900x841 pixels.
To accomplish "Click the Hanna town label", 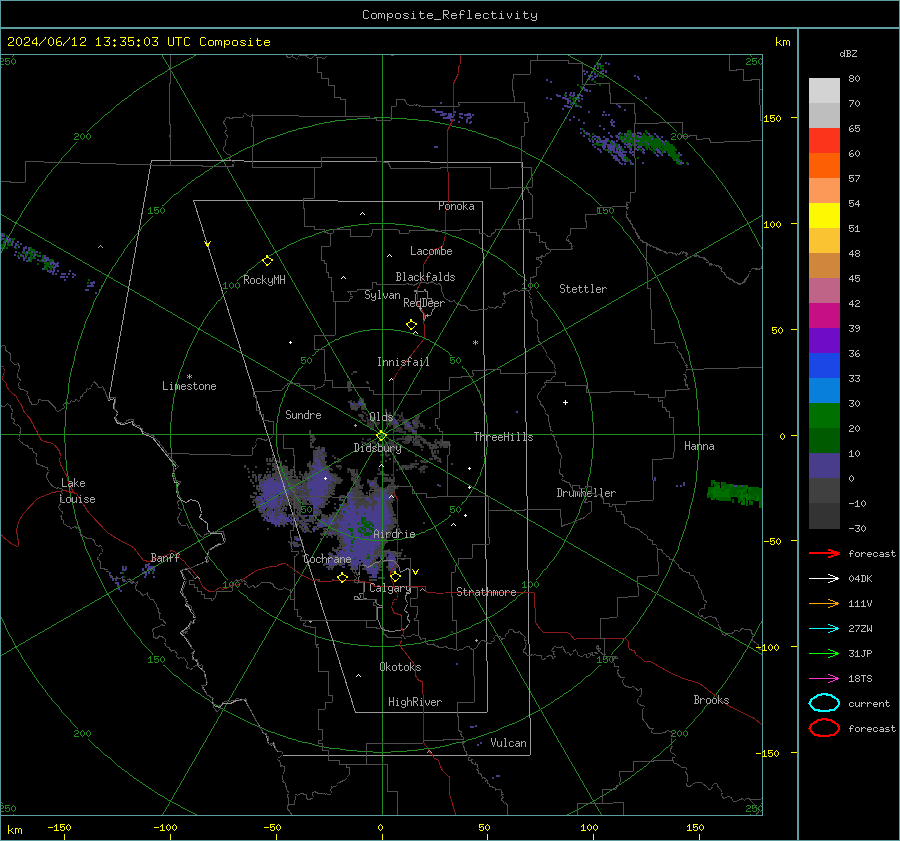I will (x=699, y=446).
